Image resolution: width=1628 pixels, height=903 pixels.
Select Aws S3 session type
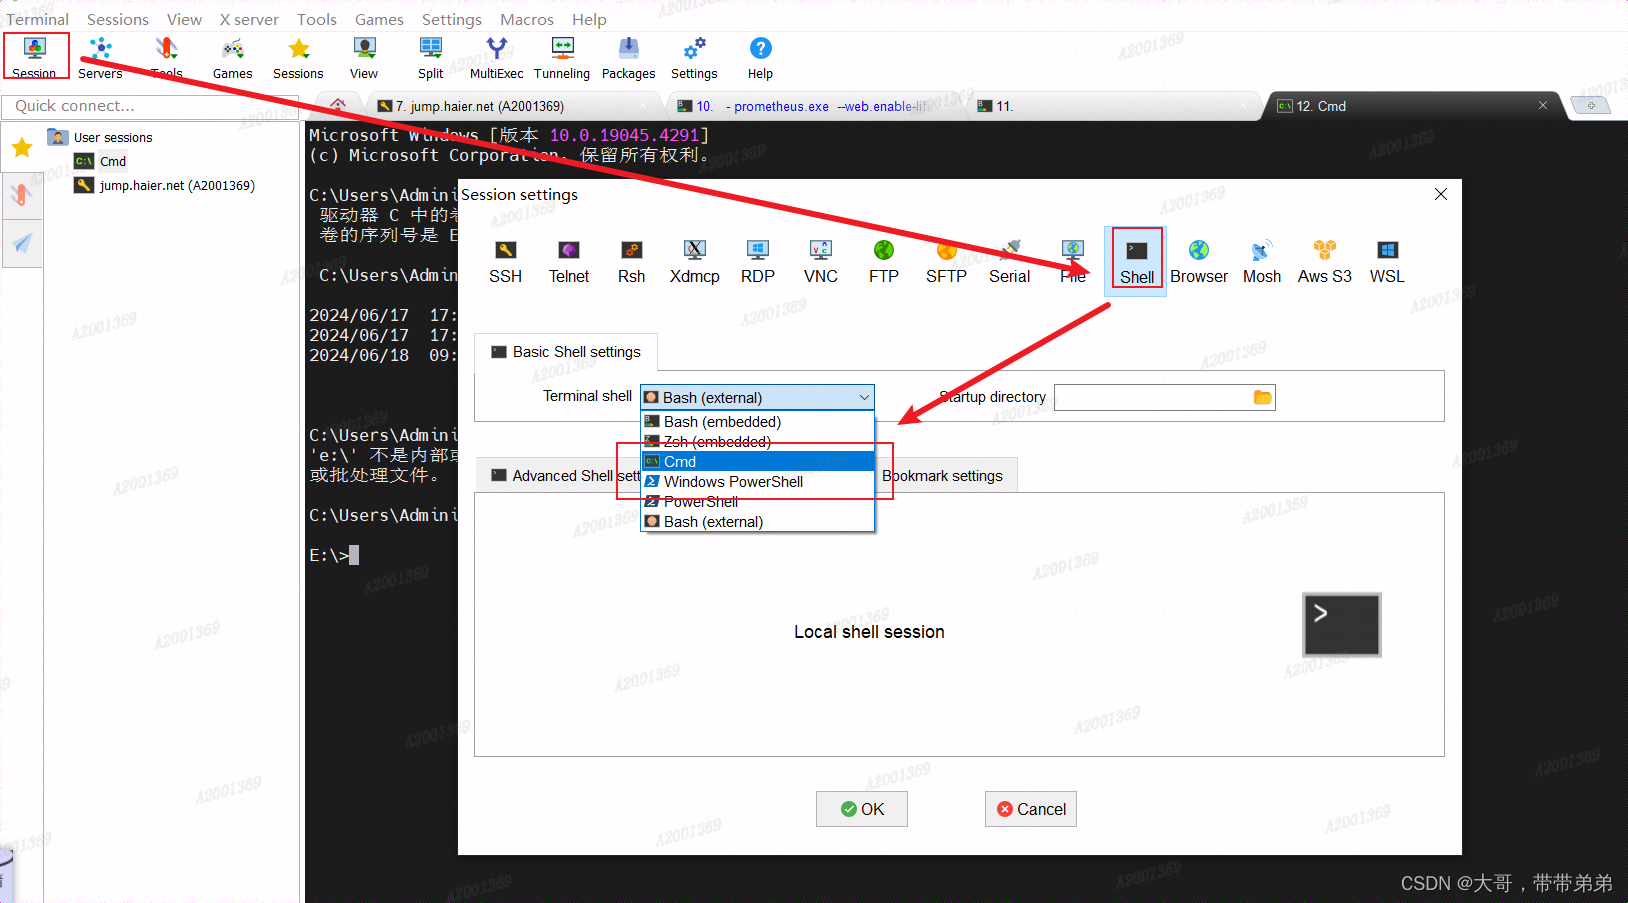point(1324,263)
